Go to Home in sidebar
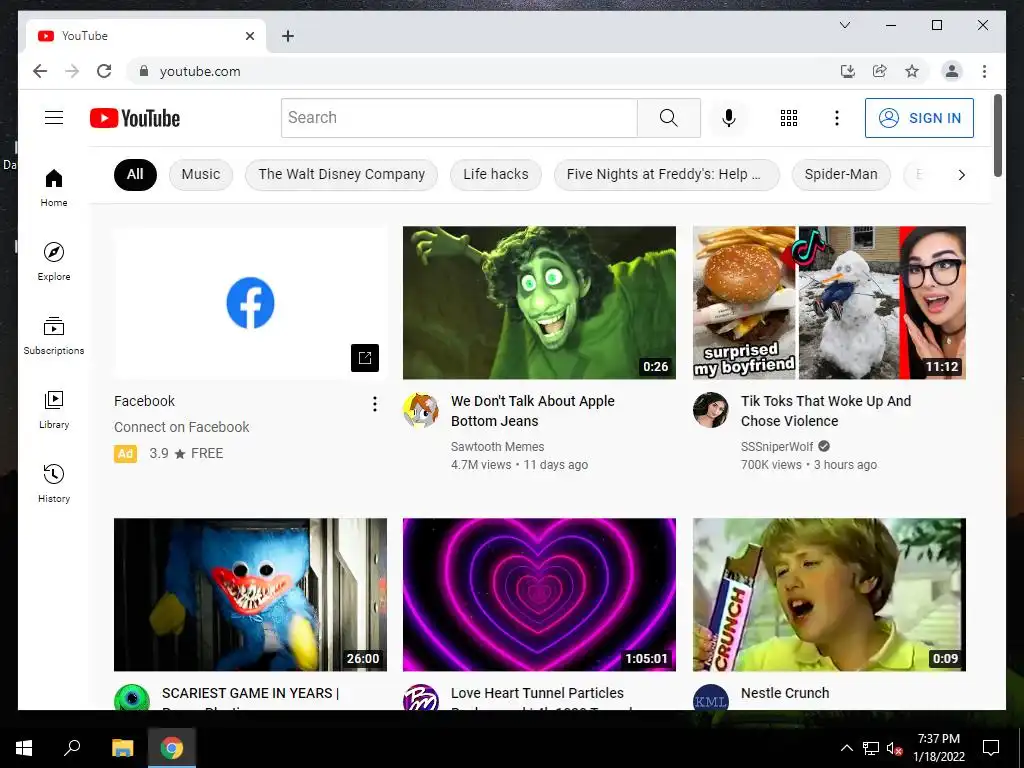This screenshot has width=1024, height=768. click(54, 188)
